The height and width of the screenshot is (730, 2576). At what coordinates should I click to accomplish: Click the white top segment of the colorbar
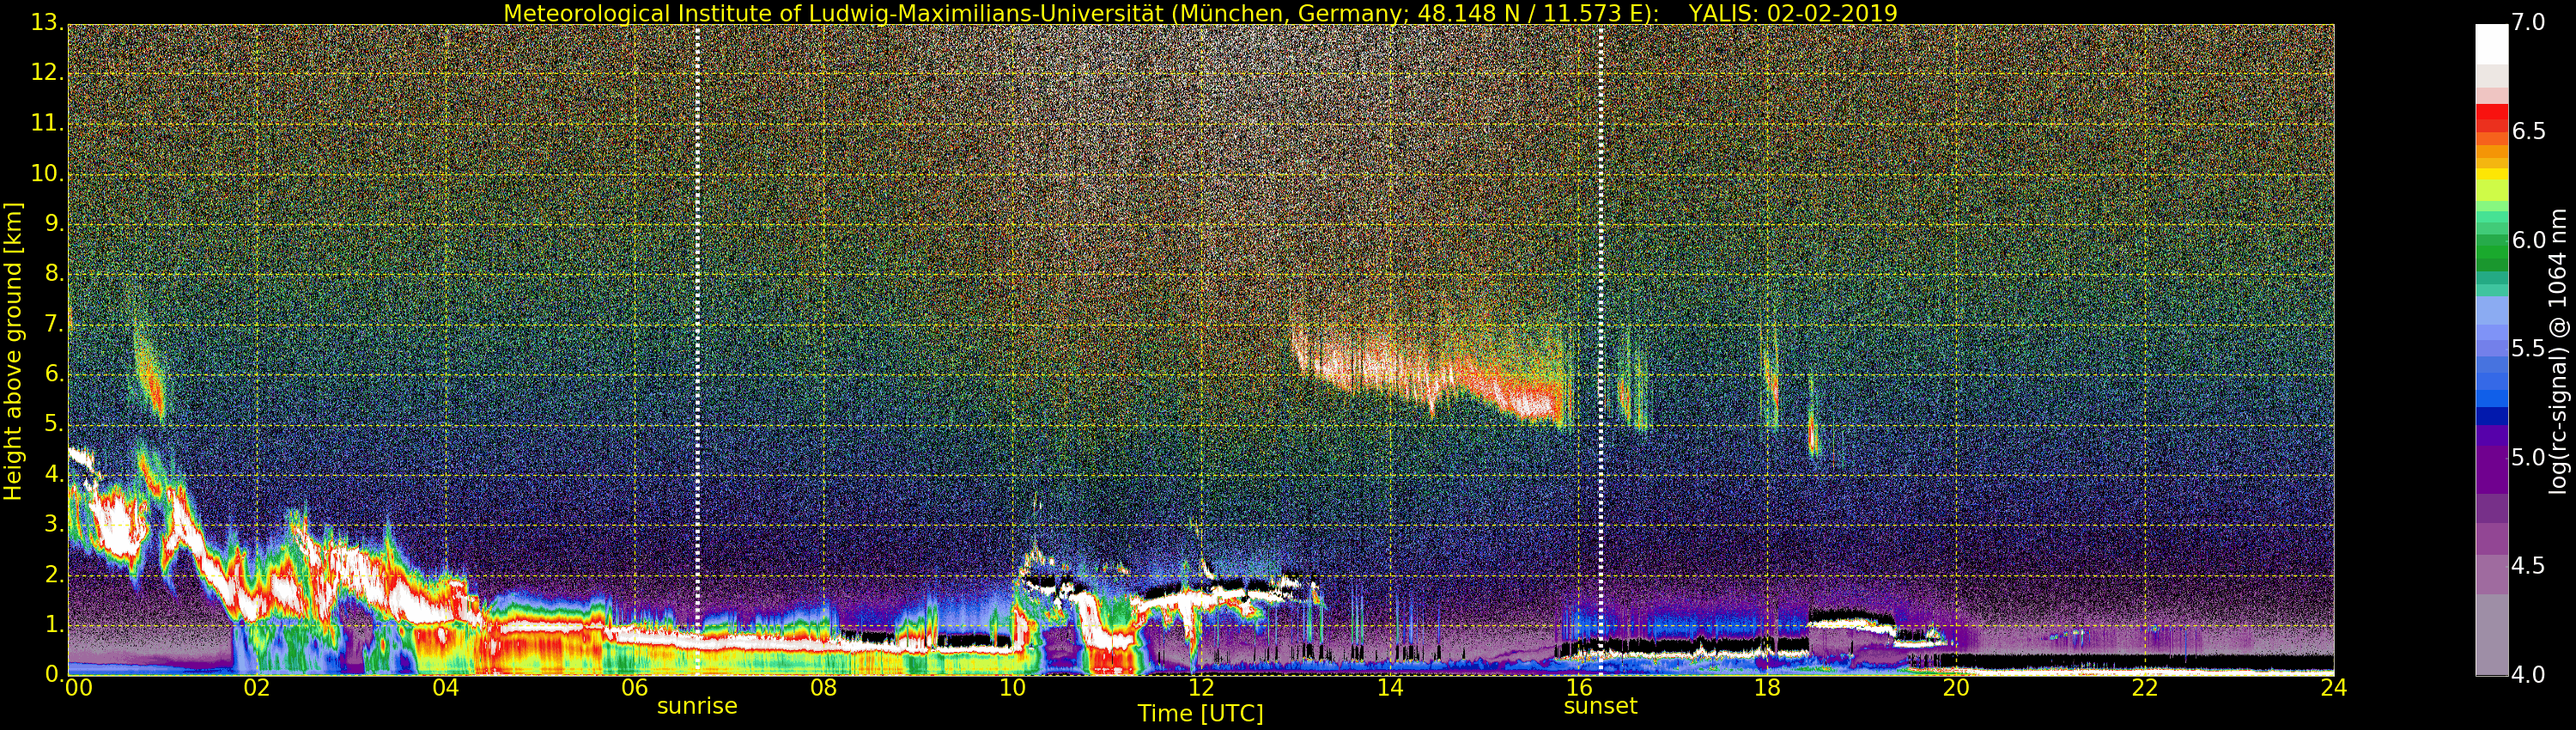pos(2491,45)
